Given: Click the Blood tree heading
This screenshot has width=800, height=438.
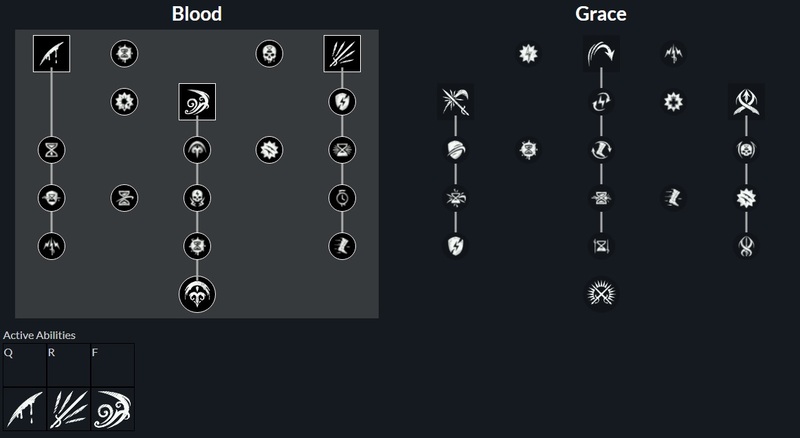Looking at the screenshot, I should pos(197,14).
